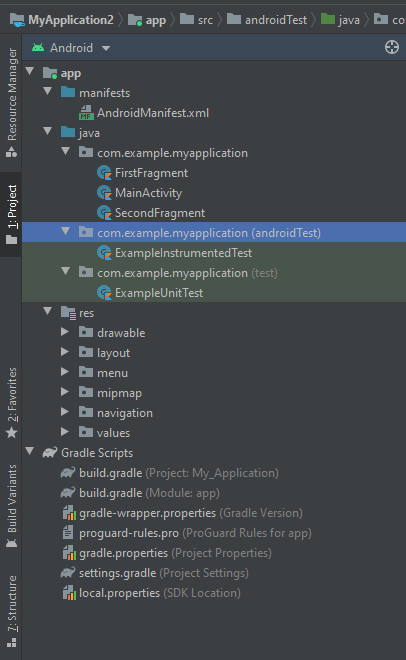Click the local.properties file icon
This screenshot has width=406, height=660.
tap(69, 593)
